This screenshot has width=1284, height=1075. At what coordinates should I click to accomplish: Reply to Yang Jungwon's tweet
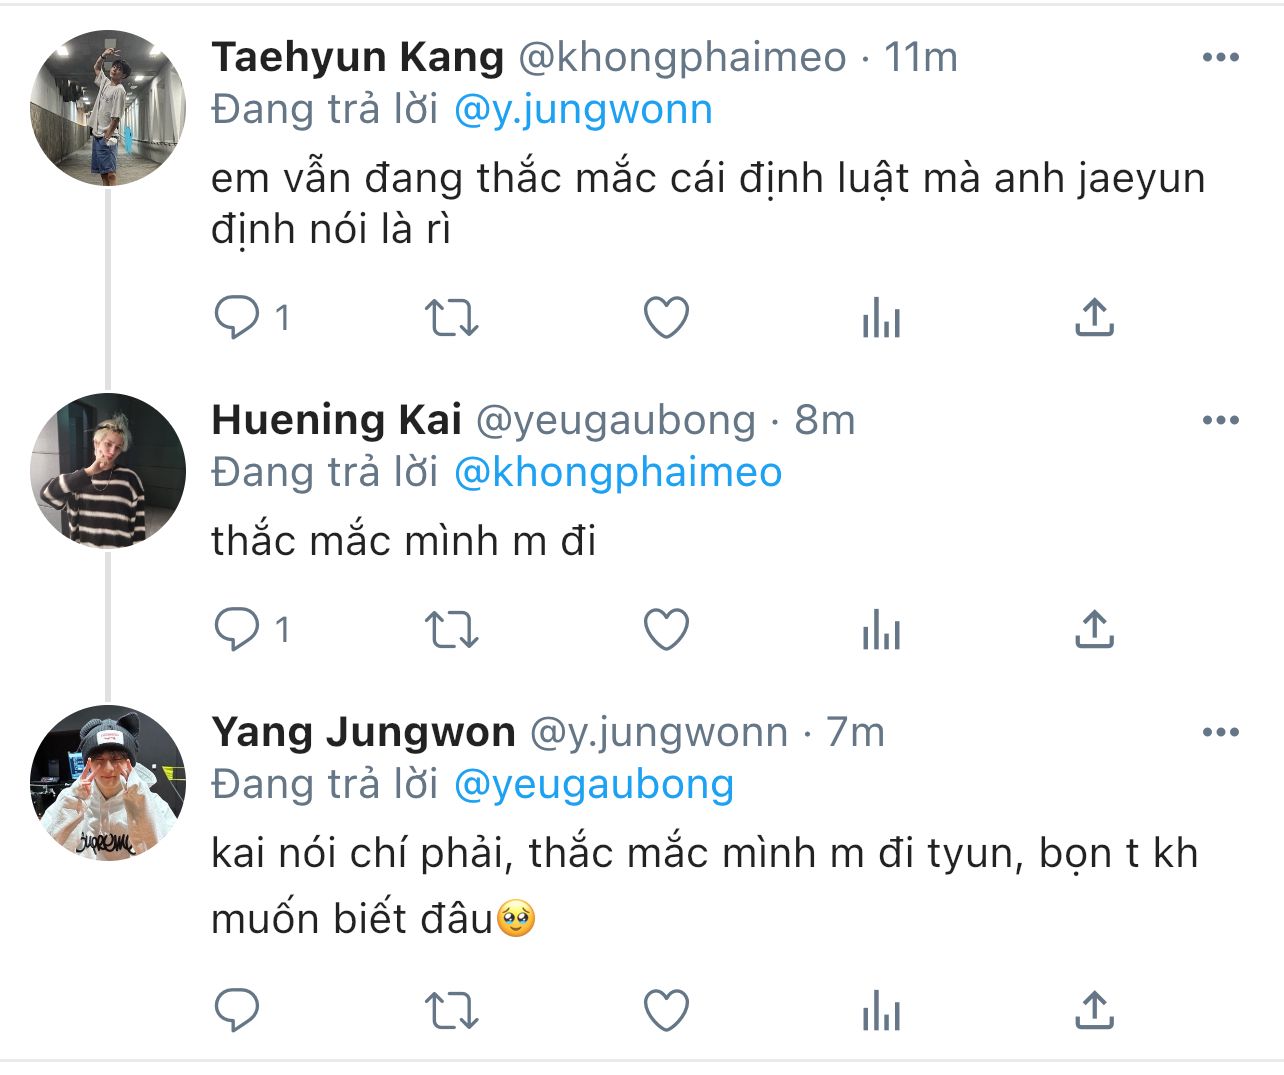coord(237,1010)
